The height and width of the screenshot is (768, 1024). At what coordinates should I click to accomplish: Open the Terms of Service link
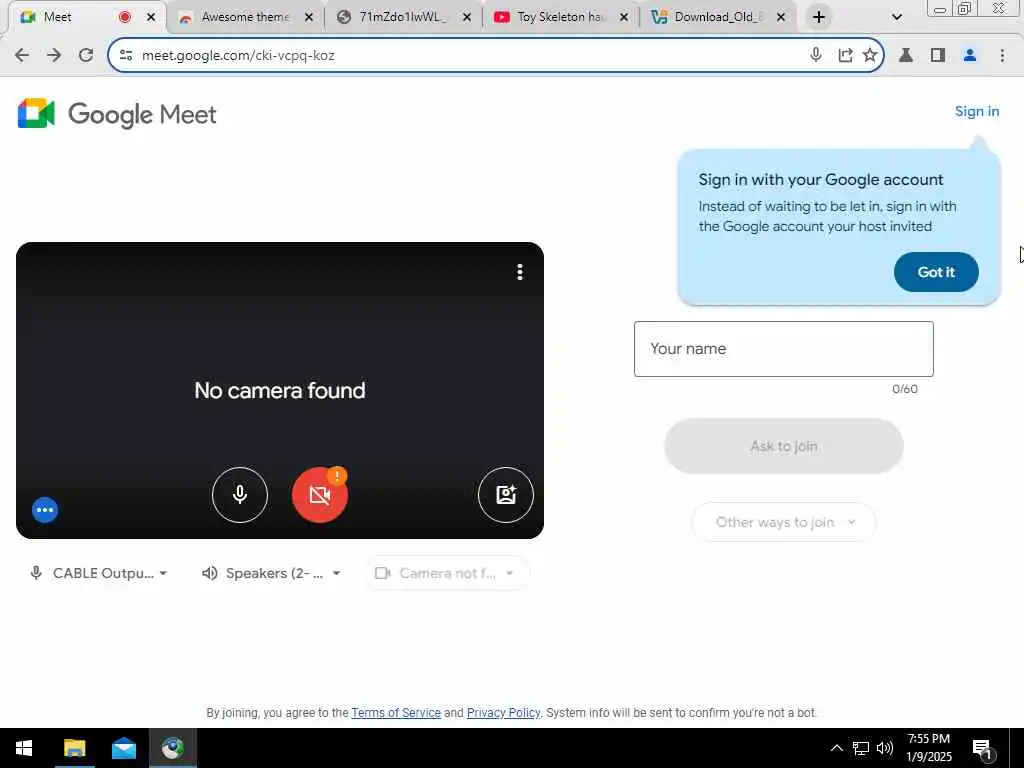click(396, 712)
